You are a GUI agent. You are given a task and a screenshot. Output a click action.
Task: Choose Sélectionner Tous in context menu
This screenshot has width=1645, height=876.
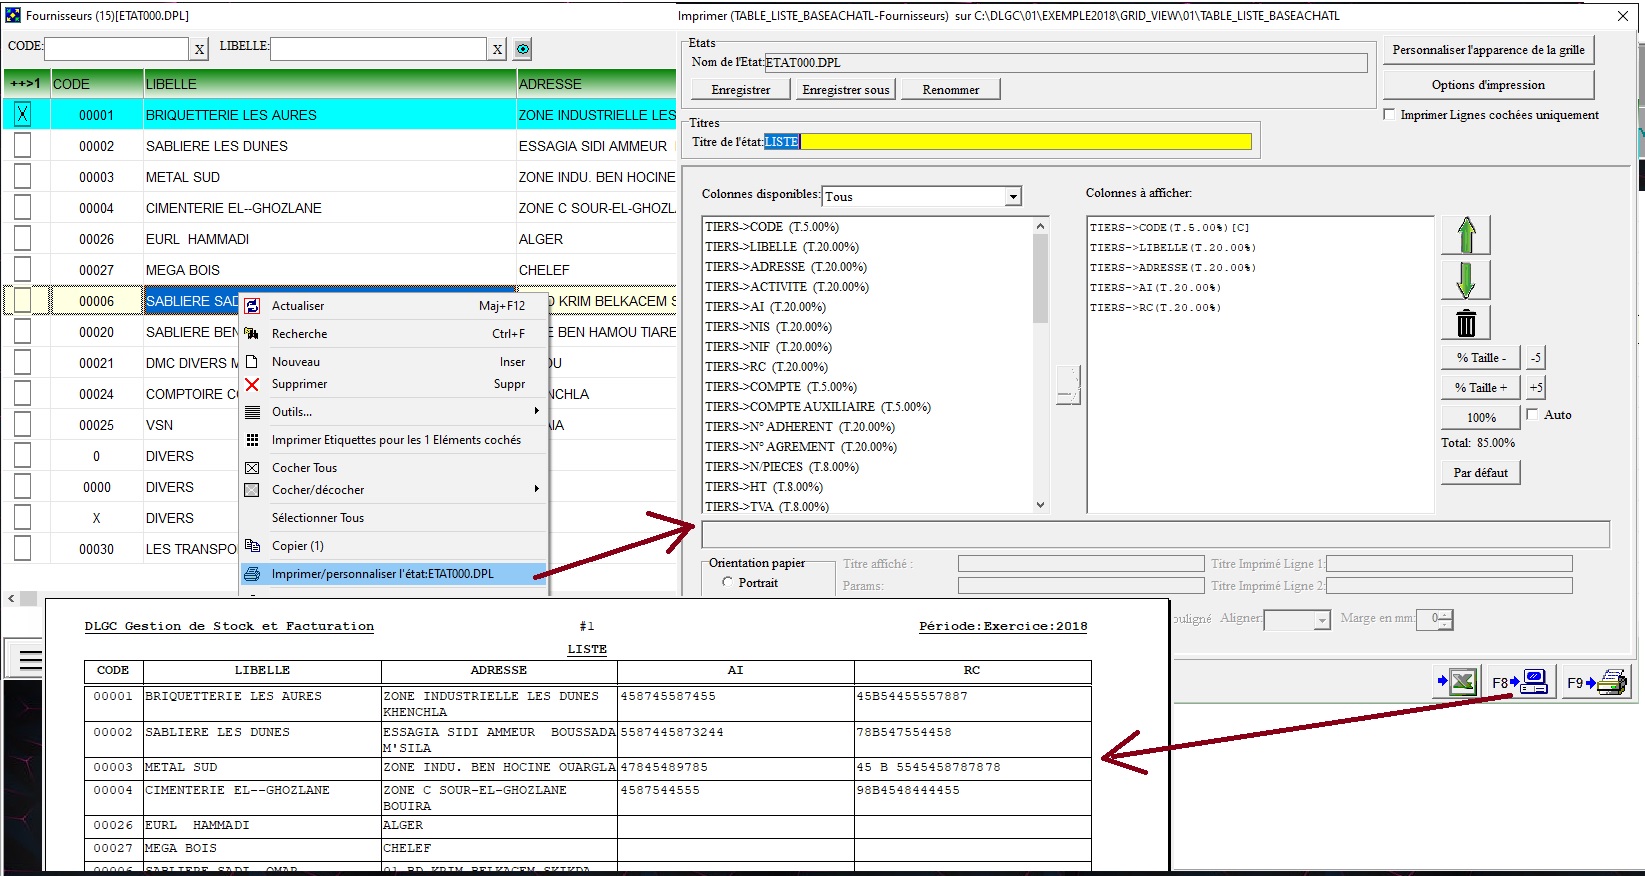click(318, 518)
